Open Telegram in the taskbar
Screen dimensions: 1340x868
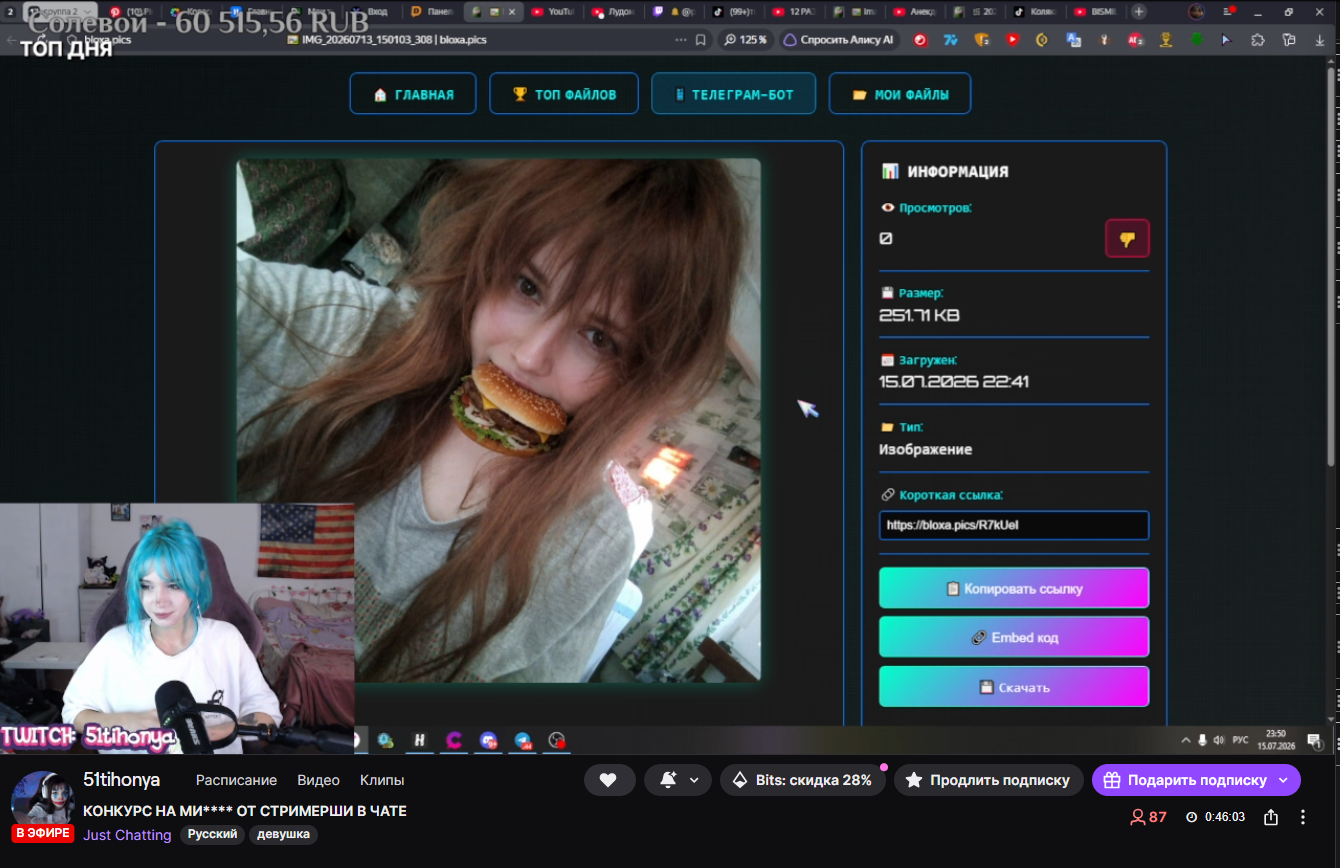coord(522,740)
